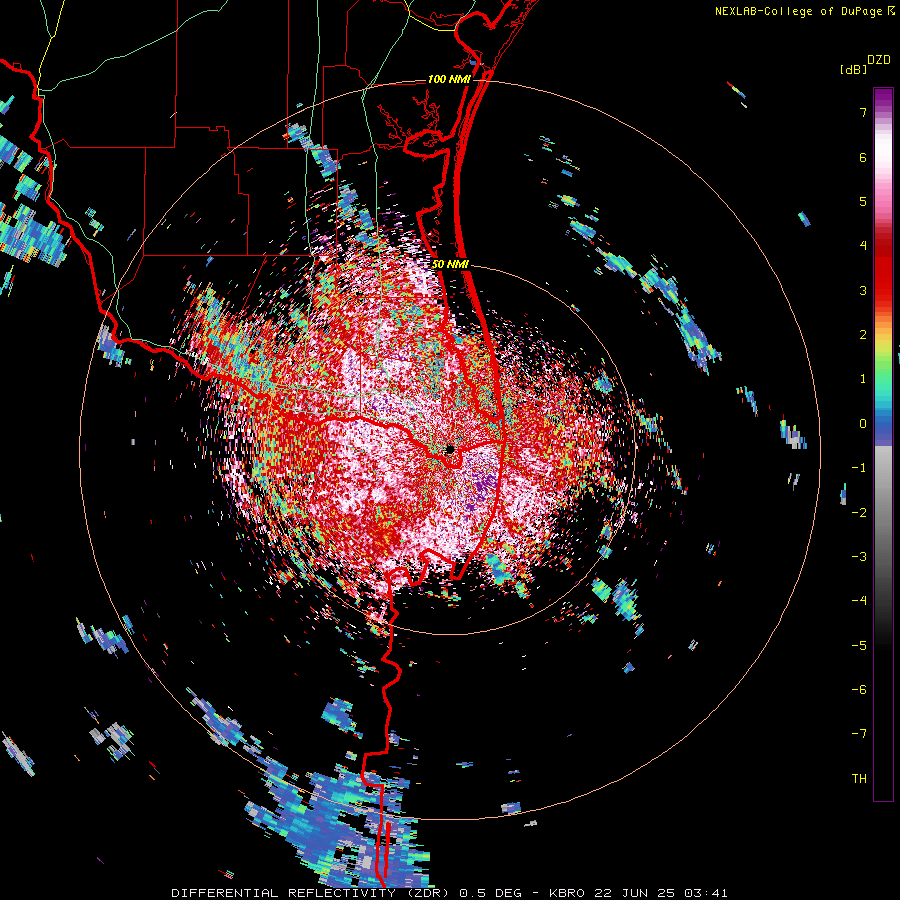Click the 7 dB value on color scale
This screenshot has width=900, height=900.
pos(863,112)
